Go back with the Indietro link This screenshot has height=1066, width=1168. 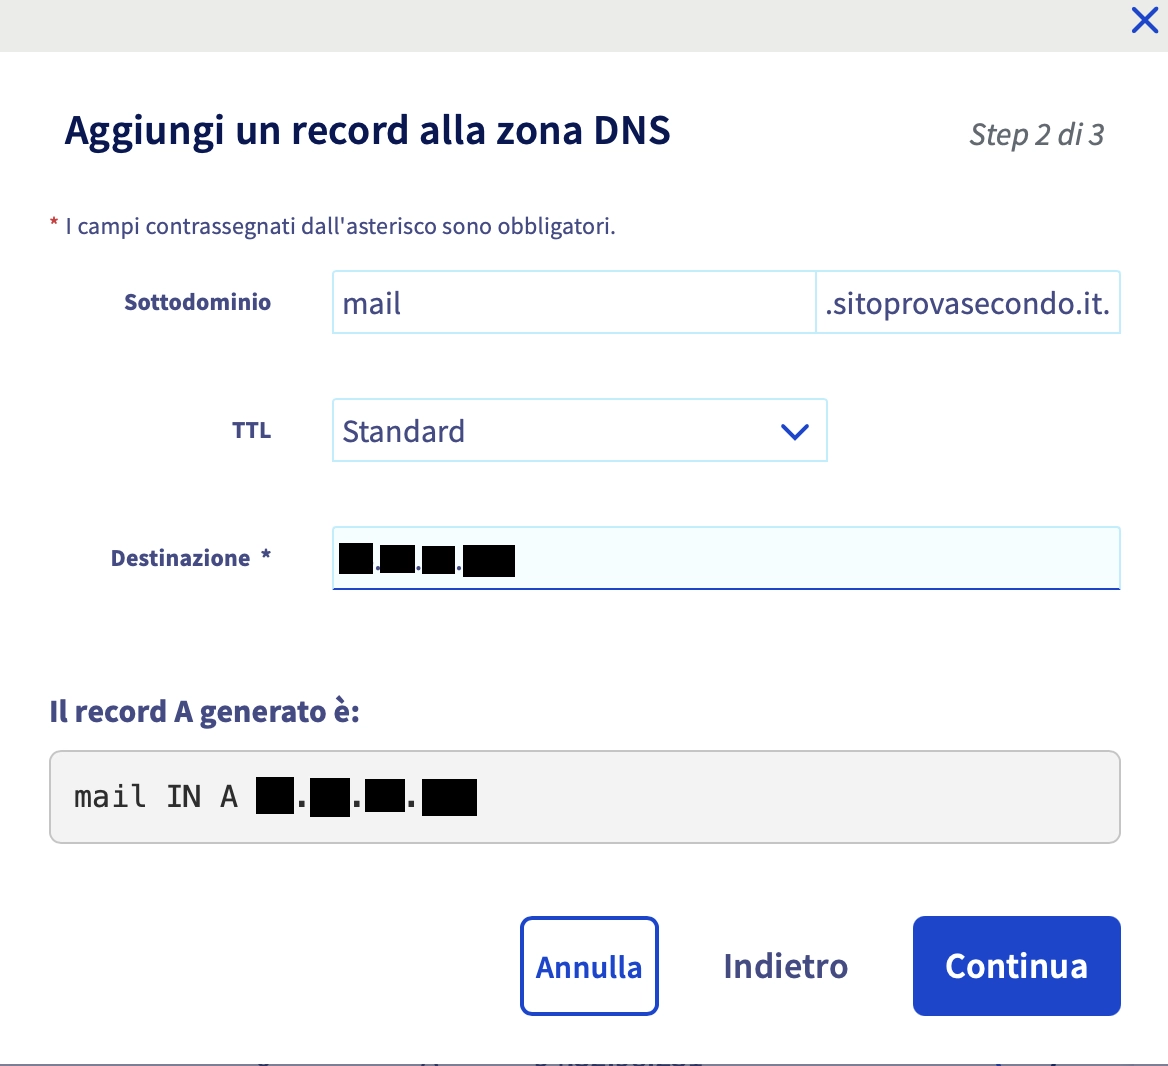point(785,966)
